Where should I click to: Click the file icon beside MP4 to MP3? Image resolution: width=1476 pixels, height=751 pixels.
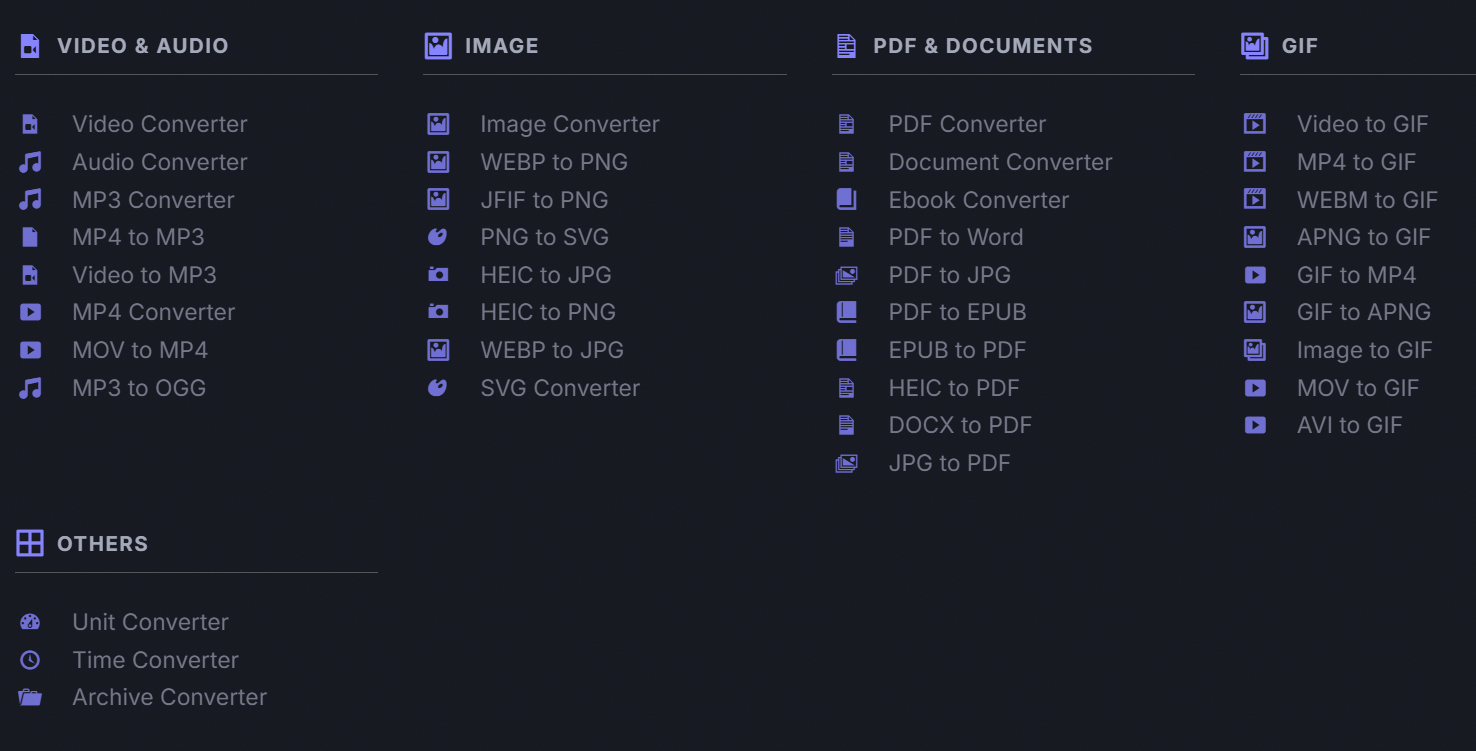tap(30, 237)
